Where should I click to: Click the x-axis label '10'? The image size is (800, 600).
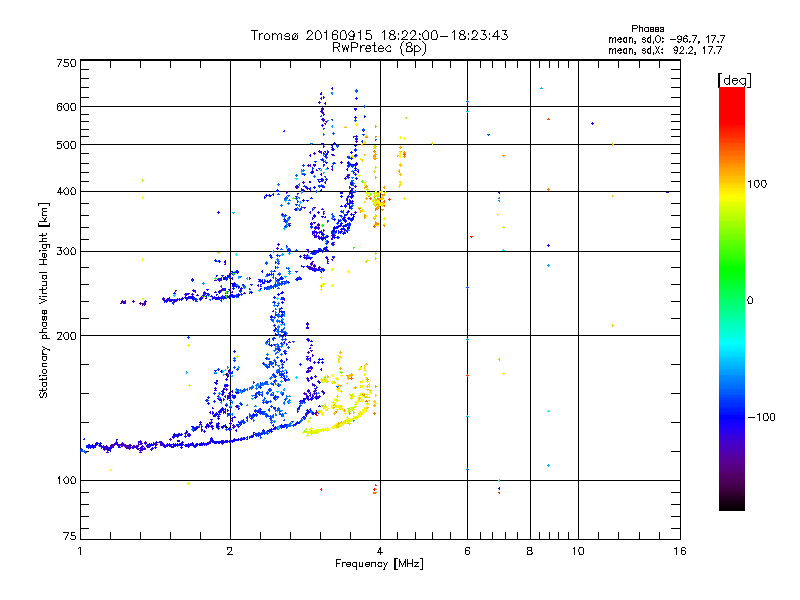(578, 551)
